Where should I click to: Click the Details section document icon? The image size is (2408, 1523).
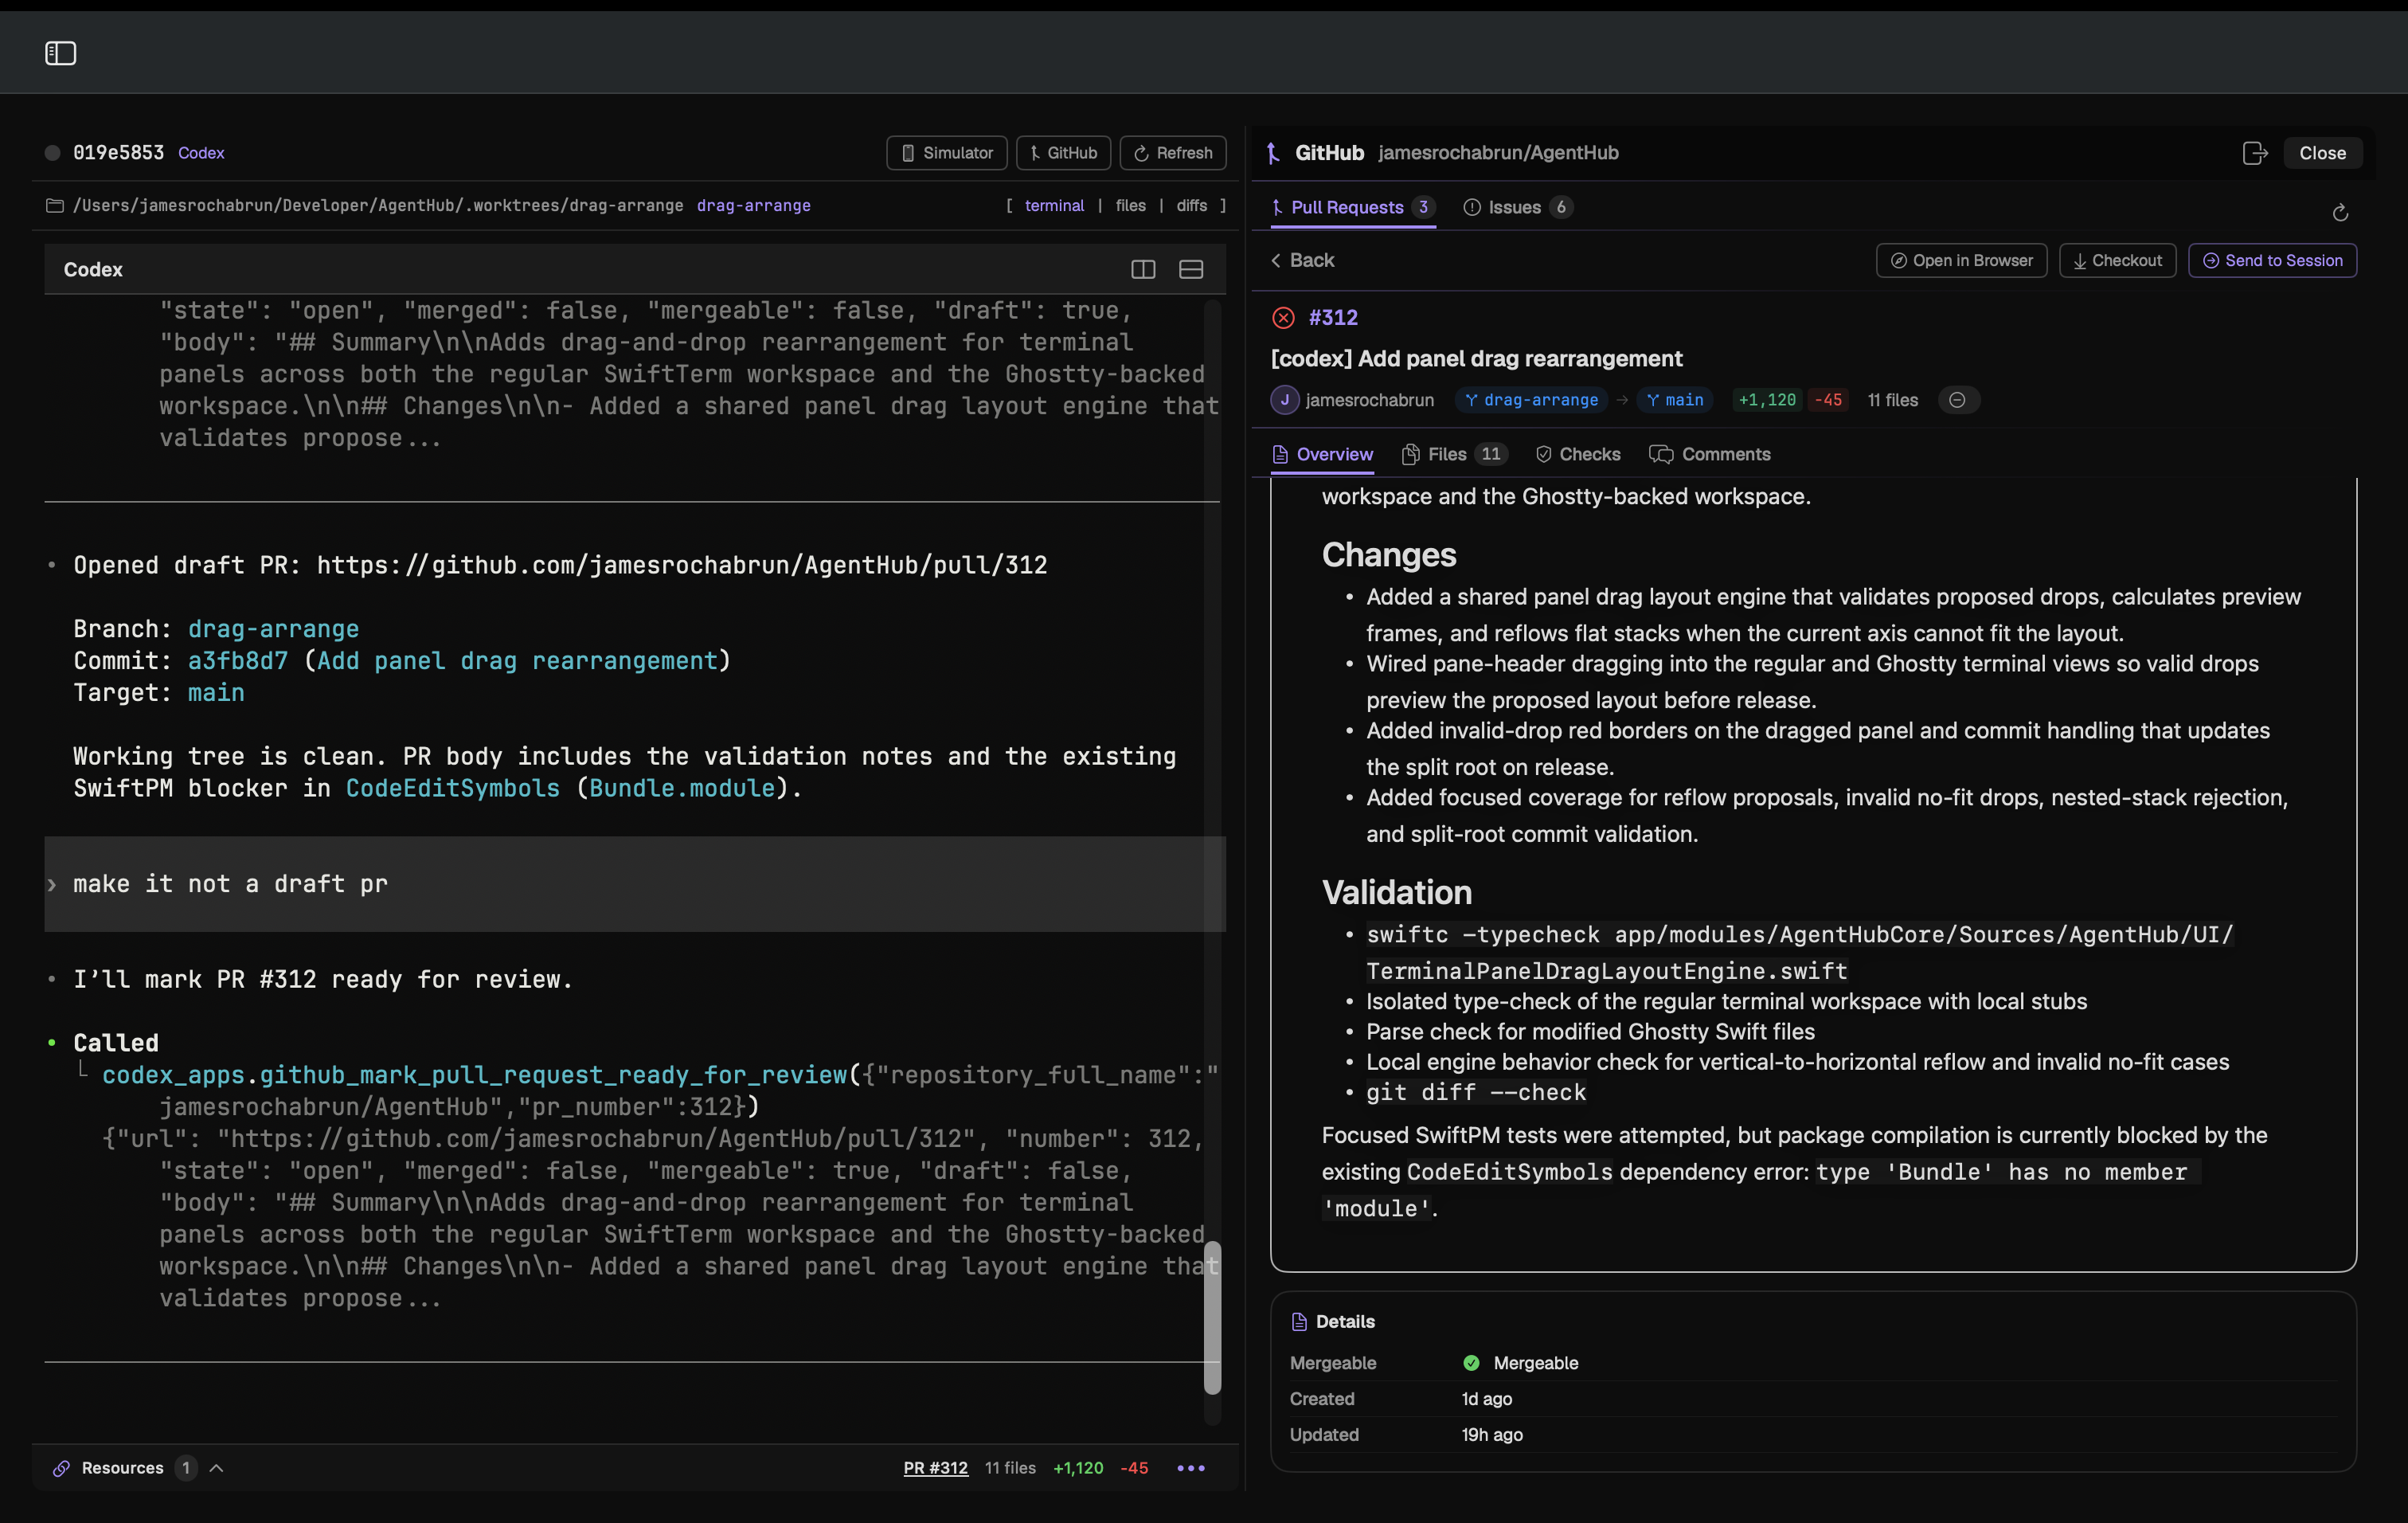click(x=1299, y=1322)
